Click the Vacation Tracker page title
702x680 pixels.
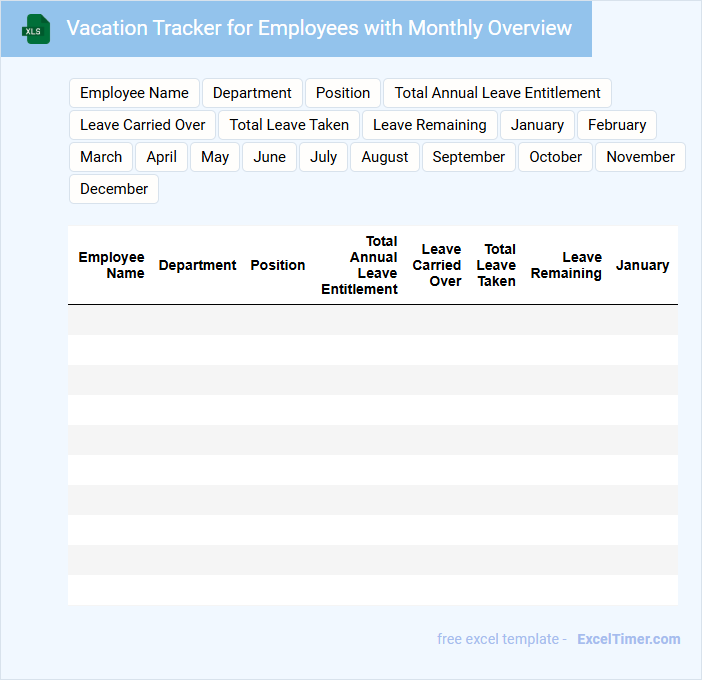click(319, 28)
